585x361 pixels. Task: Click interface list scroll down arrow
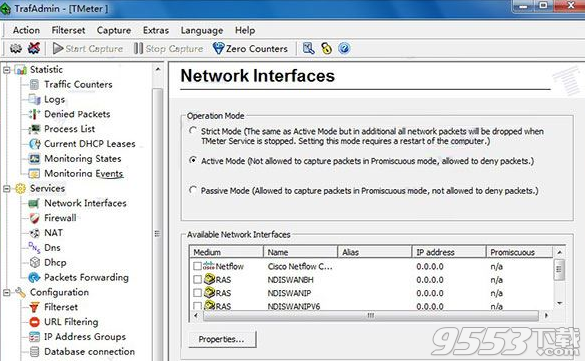(559, 303)
